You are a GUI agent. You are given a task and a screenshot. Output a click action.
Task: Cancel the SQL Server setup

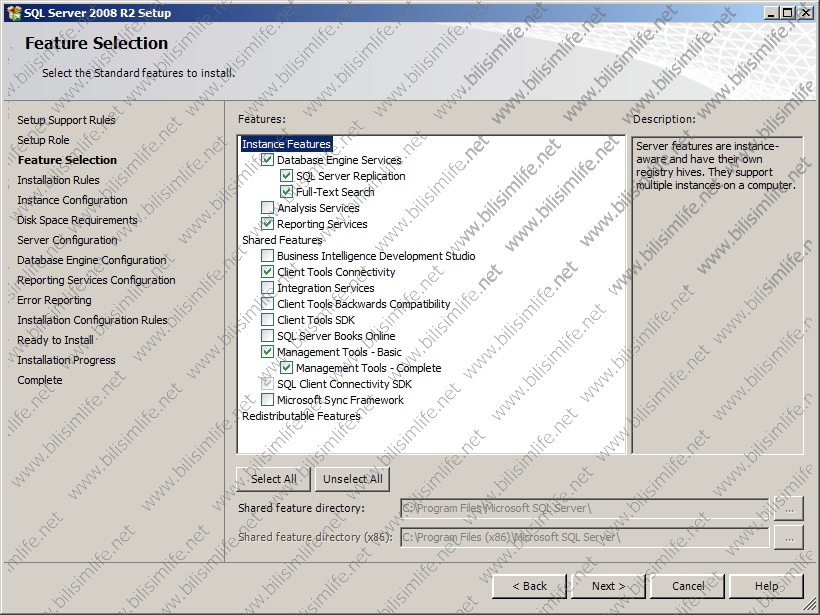(x=687, y=586)
